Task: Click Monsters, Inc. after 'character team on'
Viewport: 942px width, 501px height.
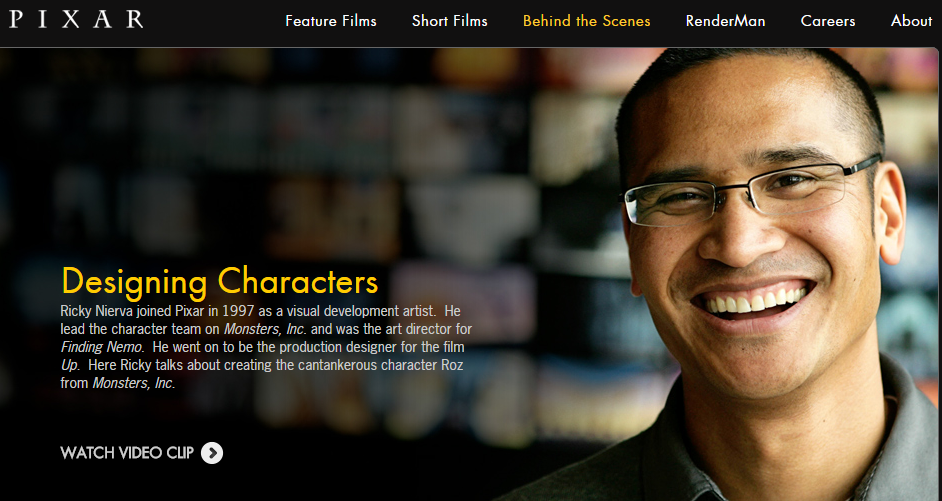Action: point(266,329)
